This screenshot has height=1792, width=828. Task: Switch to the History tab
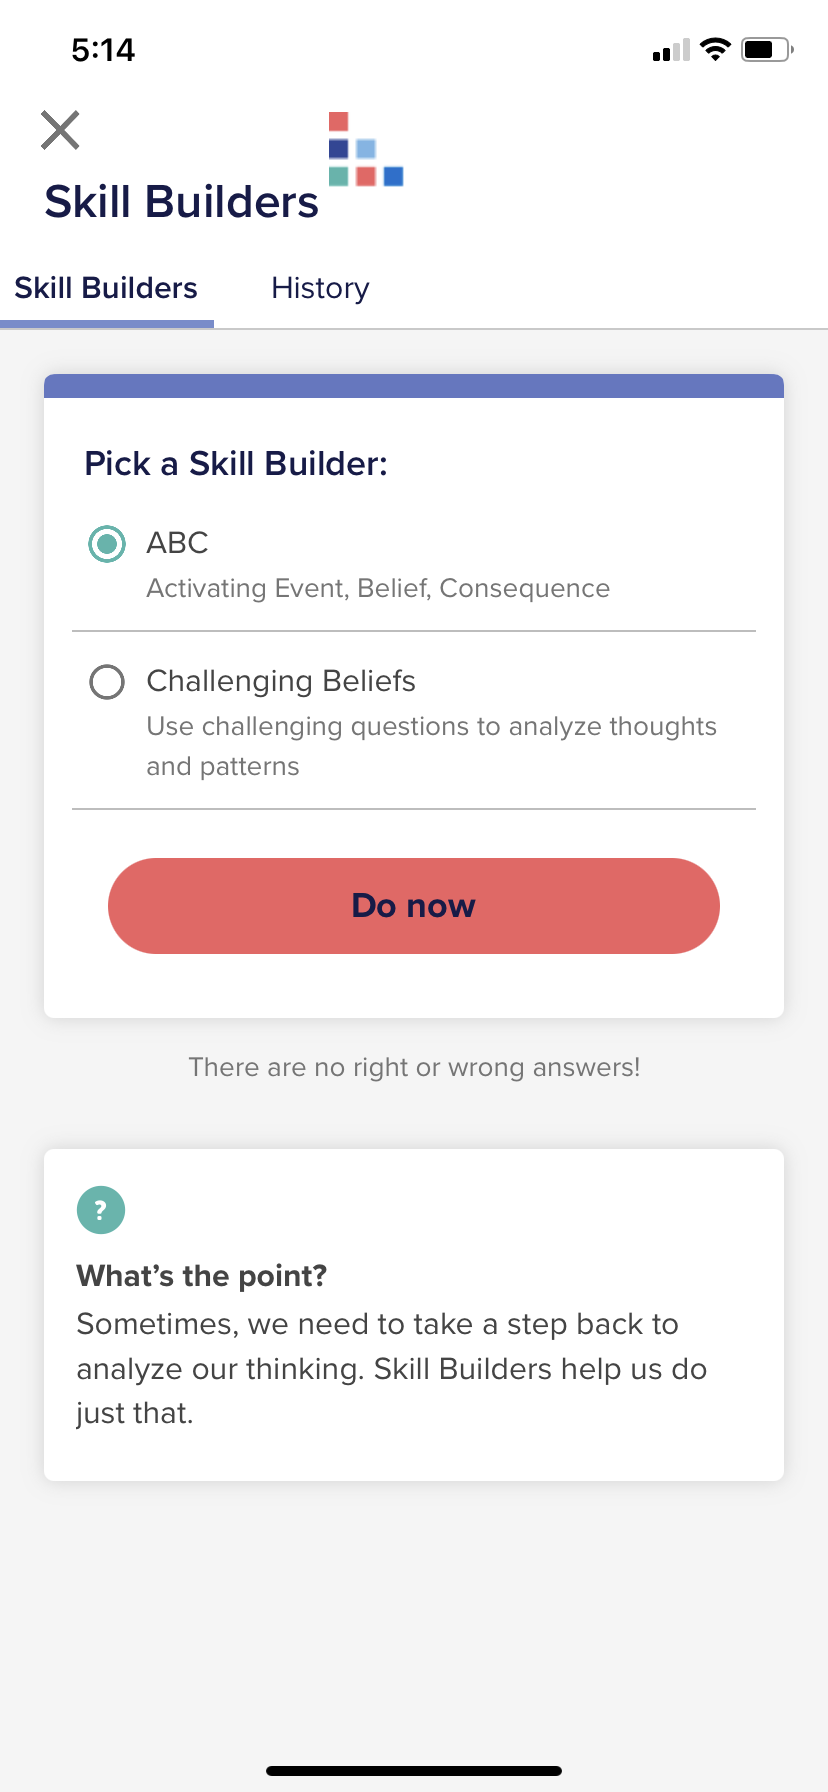click(320, 288)
